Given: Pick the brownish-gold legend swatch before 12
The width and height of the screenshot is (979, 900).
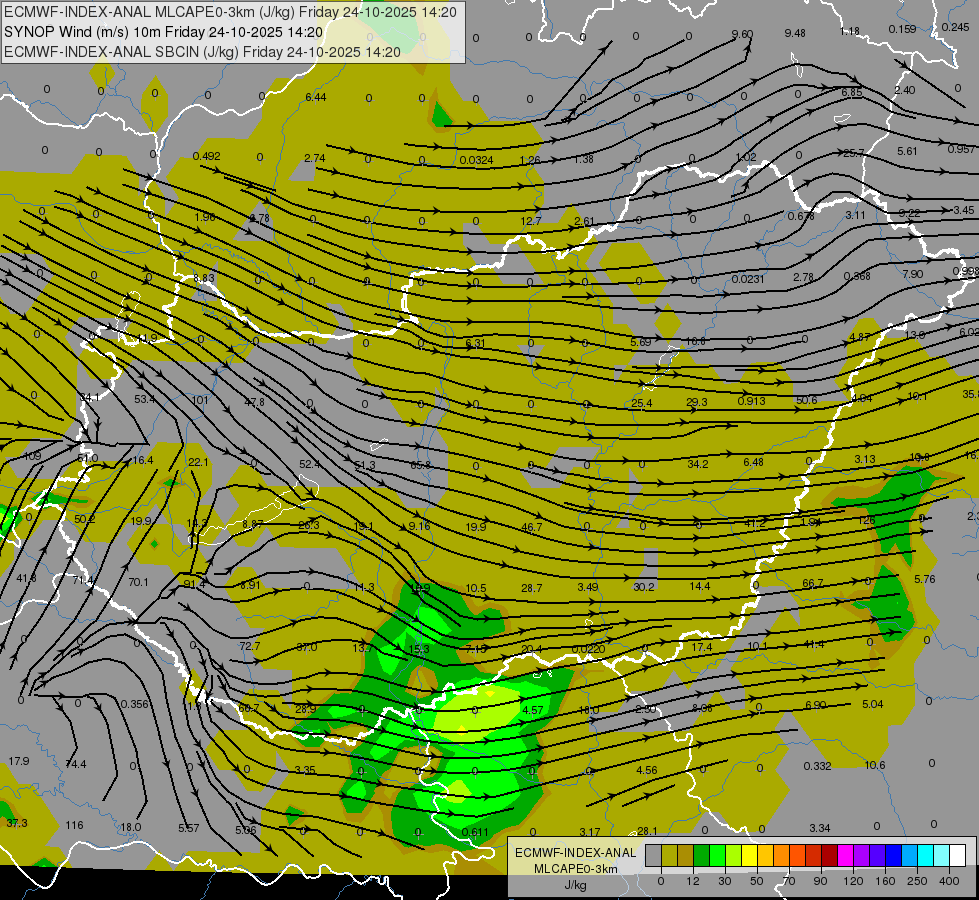Looking at the screenshot, I should coord(686,855).
